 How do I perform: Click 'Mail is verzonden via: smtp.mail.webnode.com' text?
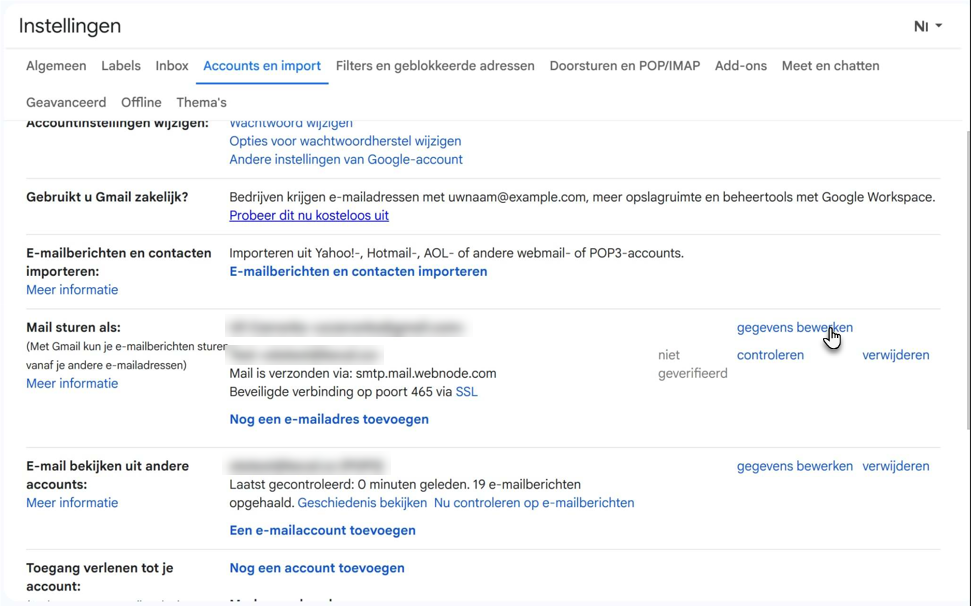363,373
